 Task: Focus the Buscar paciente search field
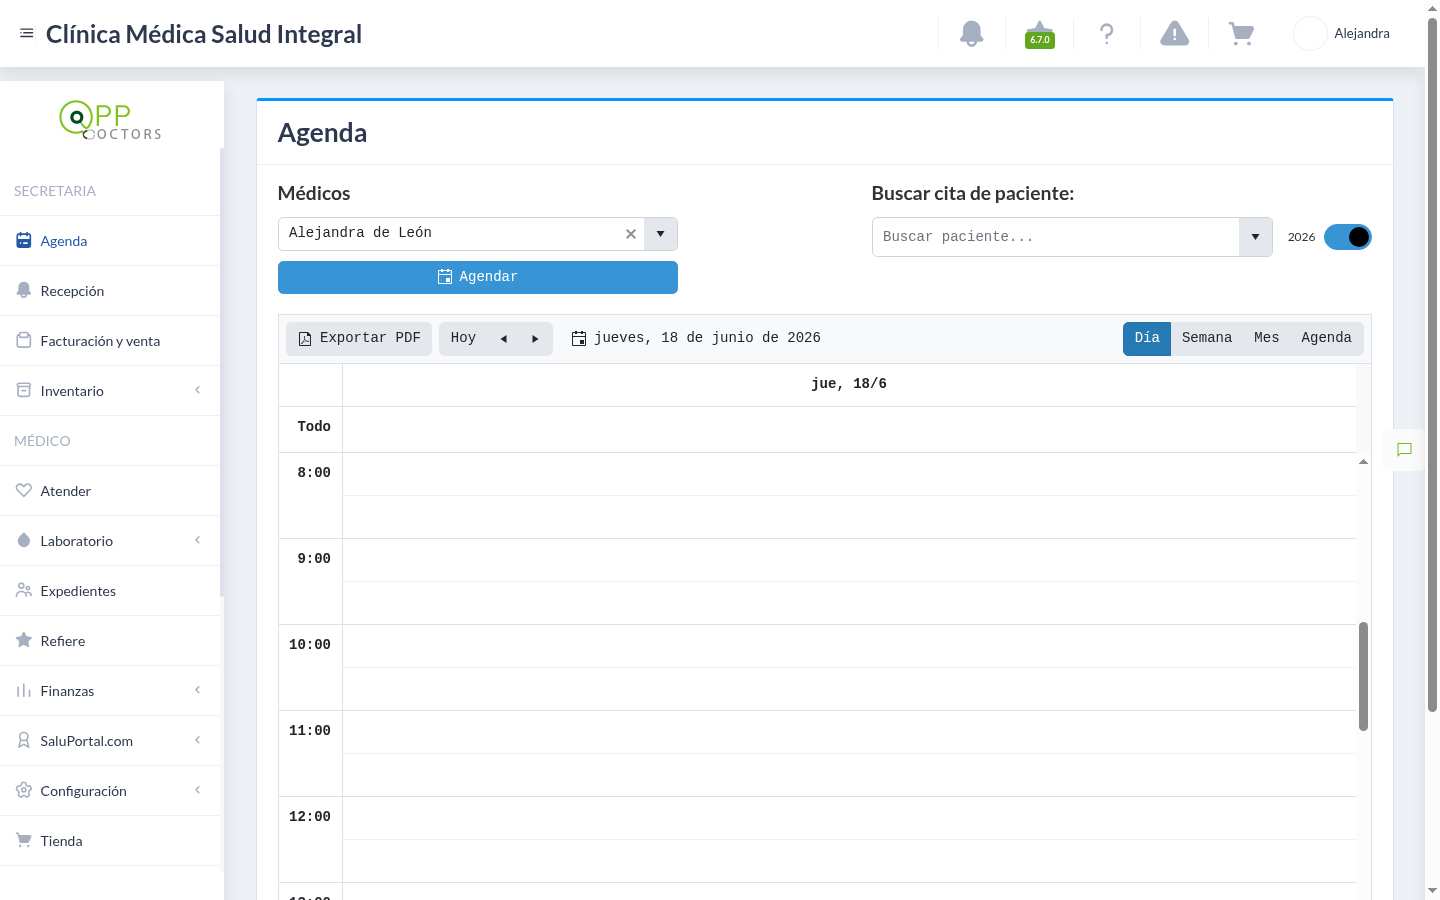click(x=1055, y=237)
